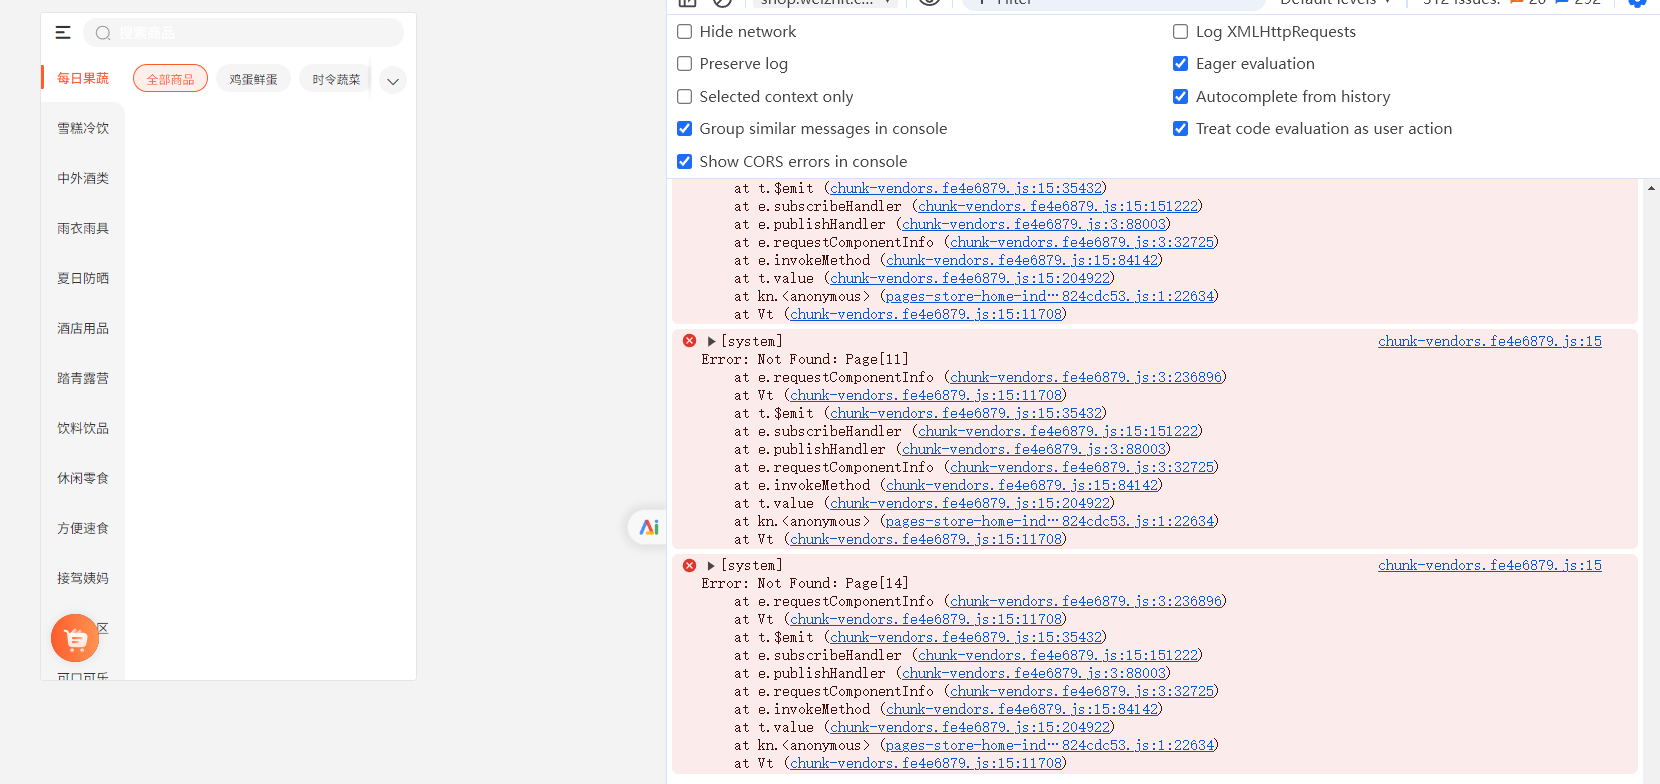Open the orange shopping cart floating button

(75, 638)
